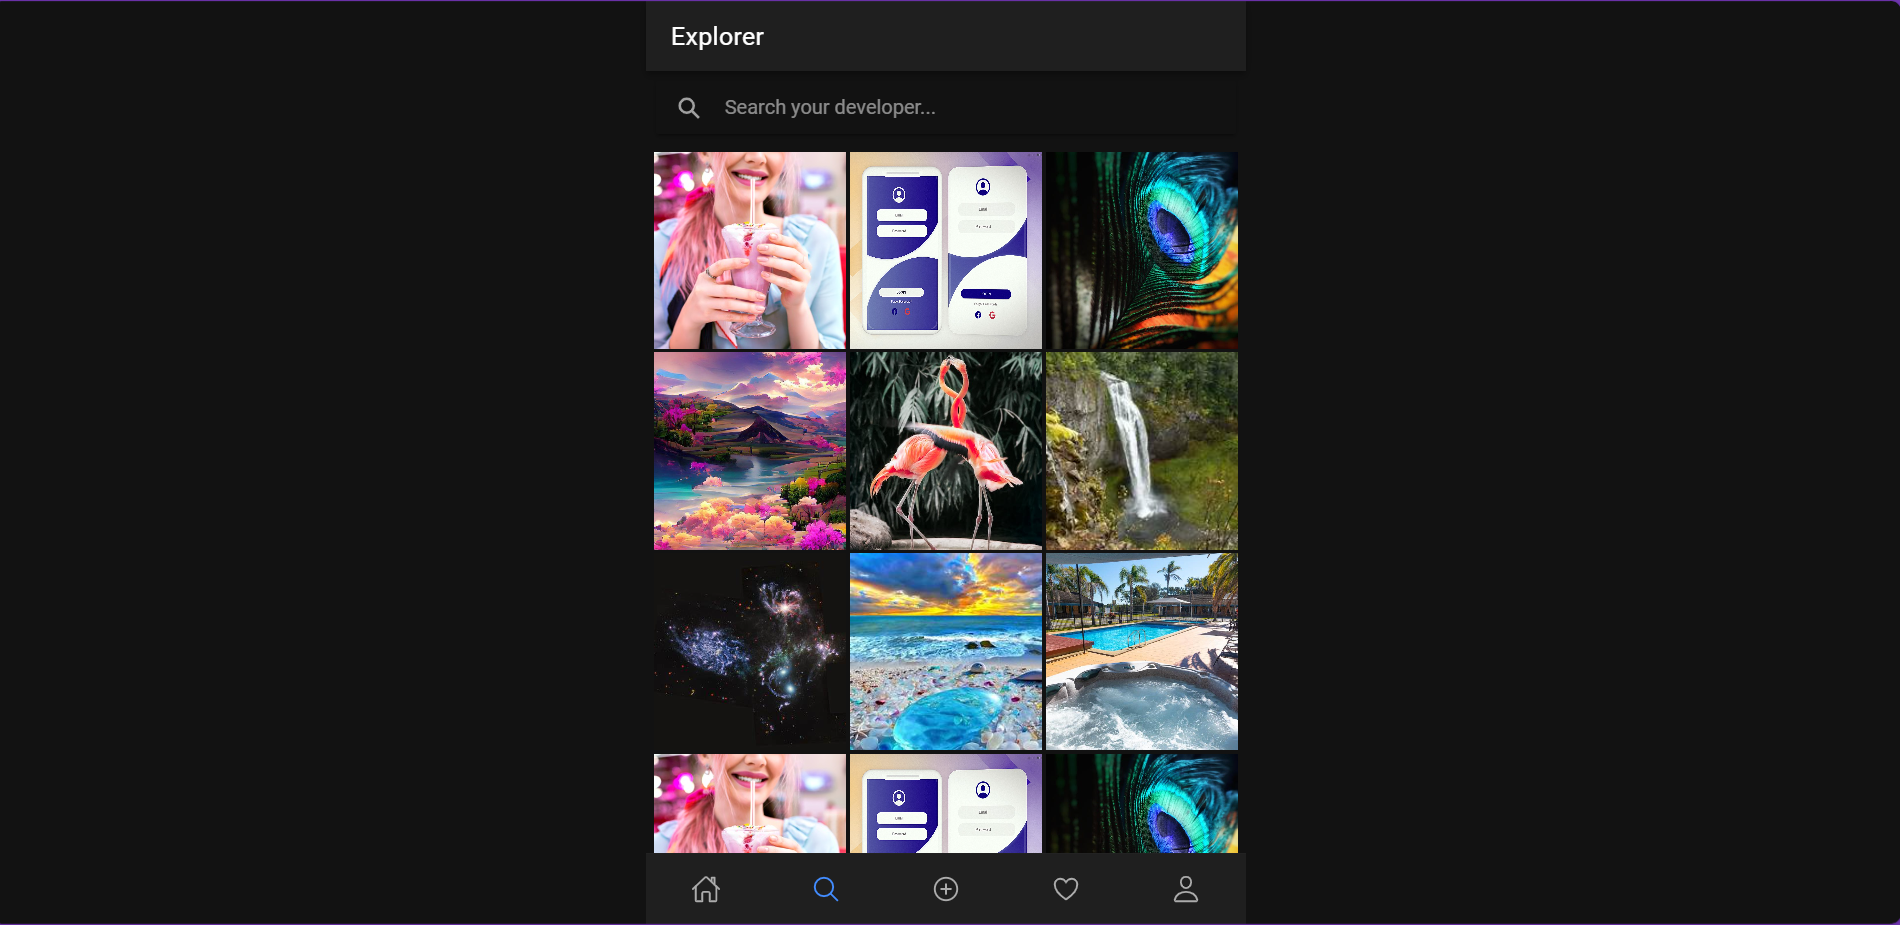Go to the Home tab icon
Screen dimensions: 1900x925
click(706, 889)
